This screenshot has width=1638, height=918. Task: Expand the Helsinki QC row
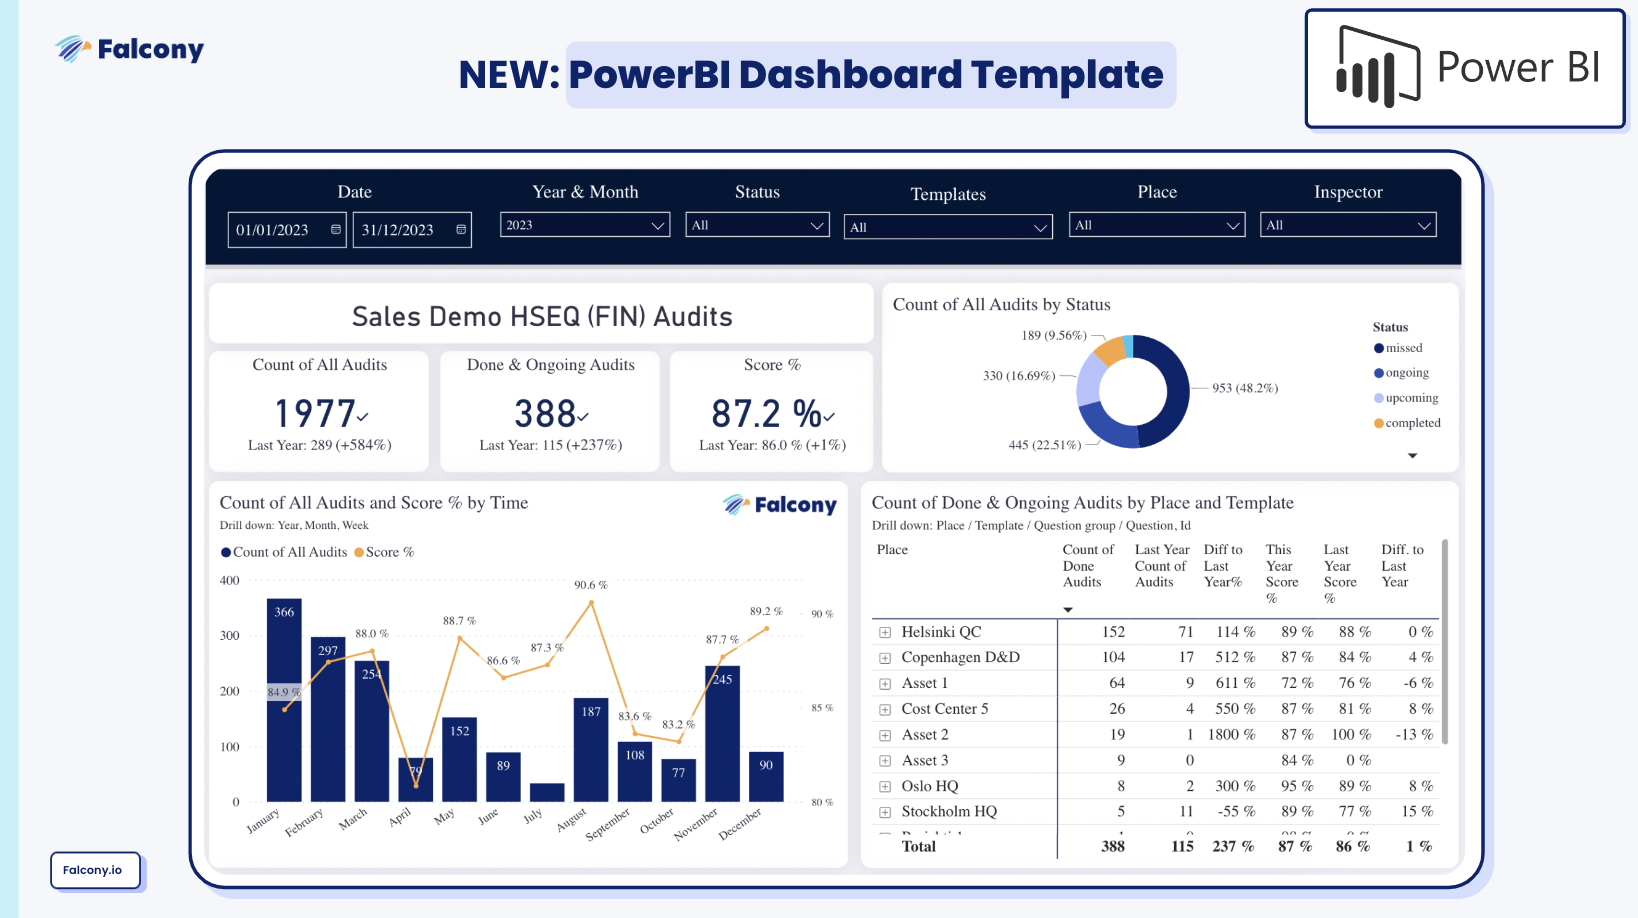click(885, 633)
